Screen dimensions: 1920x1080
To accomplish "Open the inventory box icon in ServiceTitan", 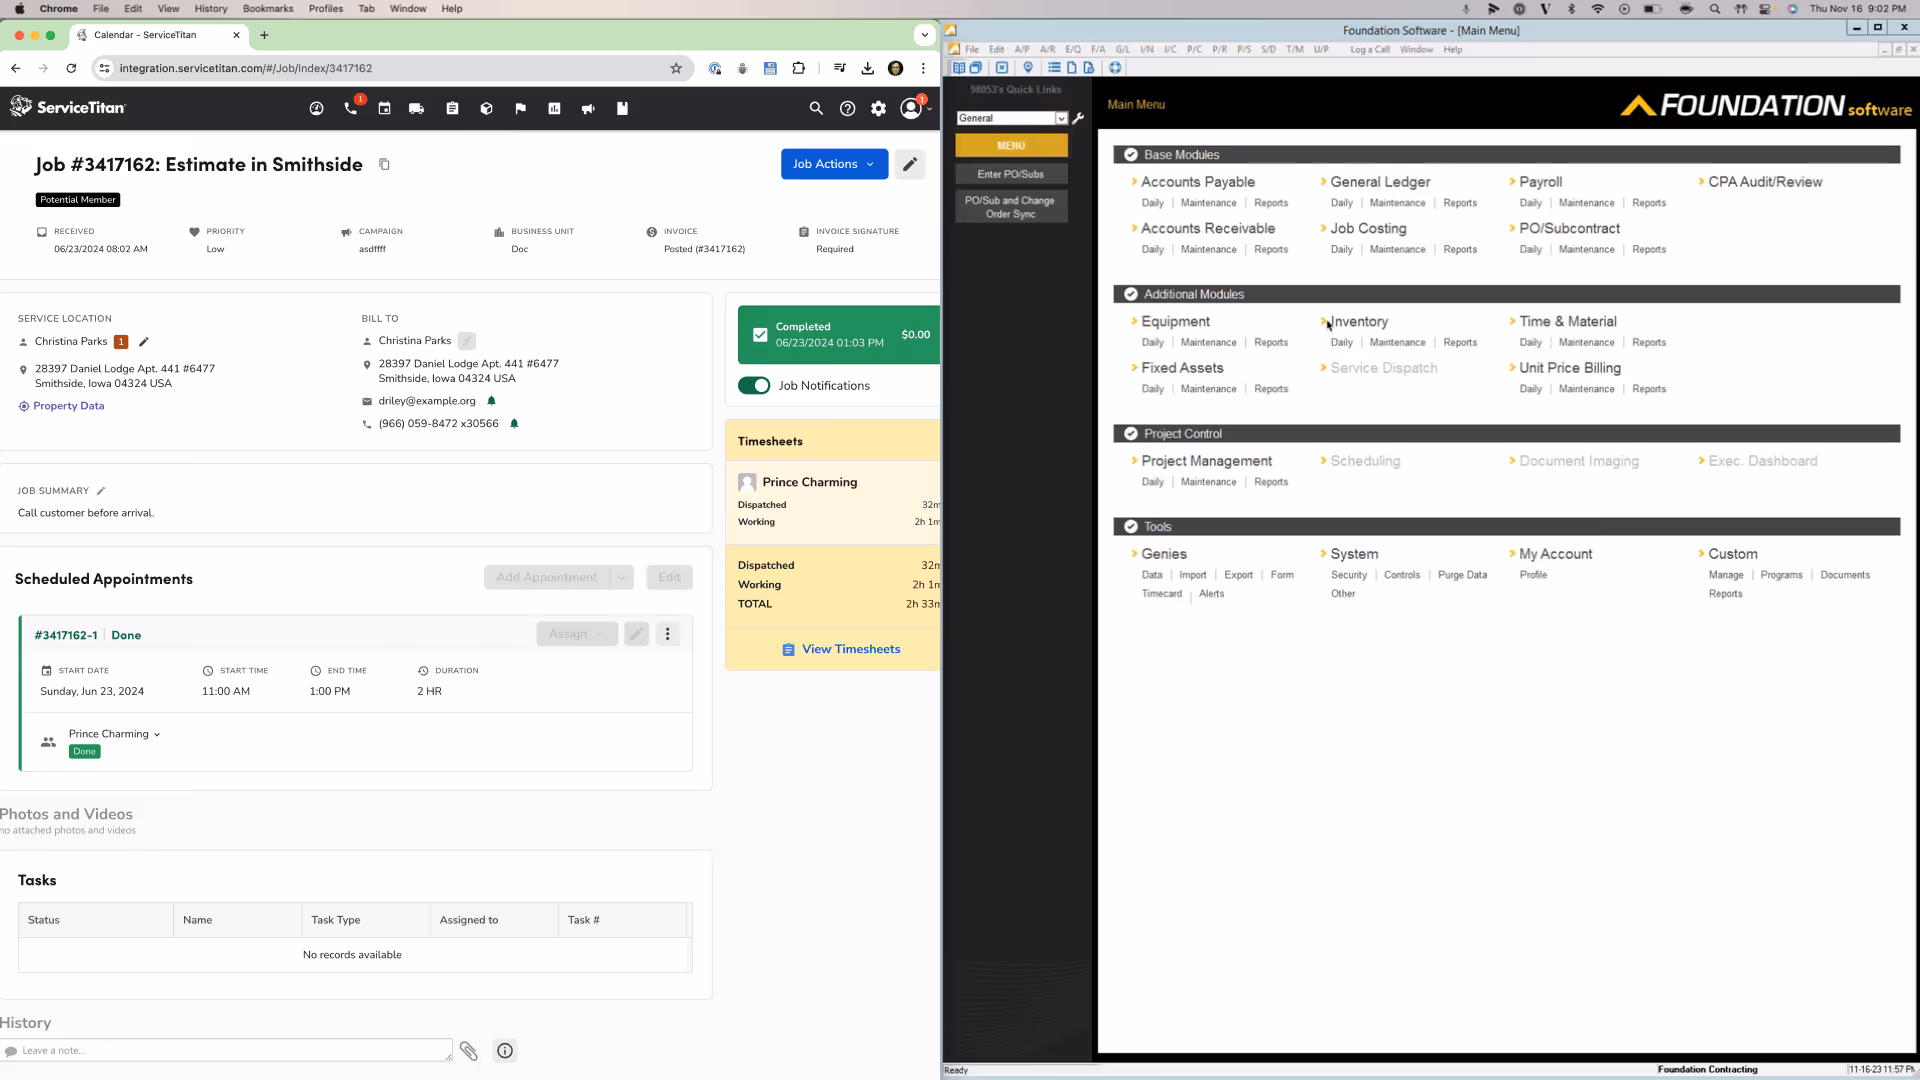I will coord(486,108).
